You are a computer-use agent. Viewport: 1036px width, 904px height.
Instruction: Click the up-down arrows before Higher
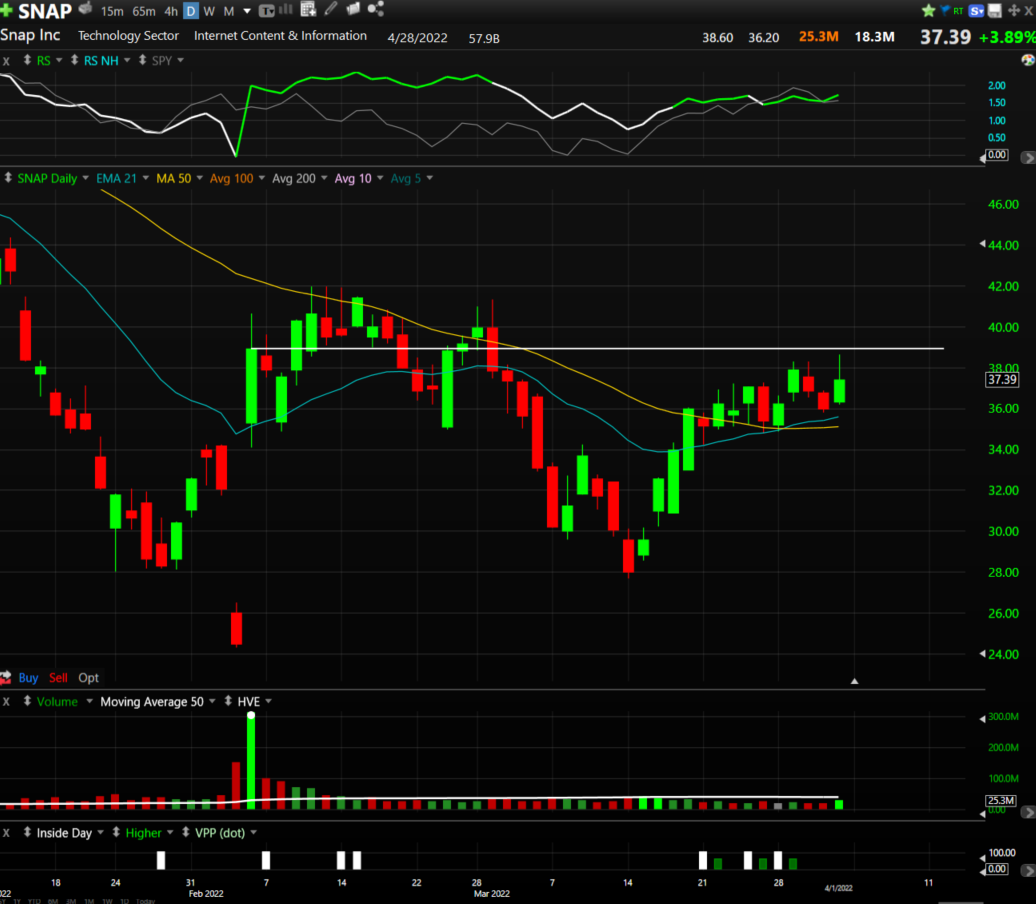coord(116,833)
